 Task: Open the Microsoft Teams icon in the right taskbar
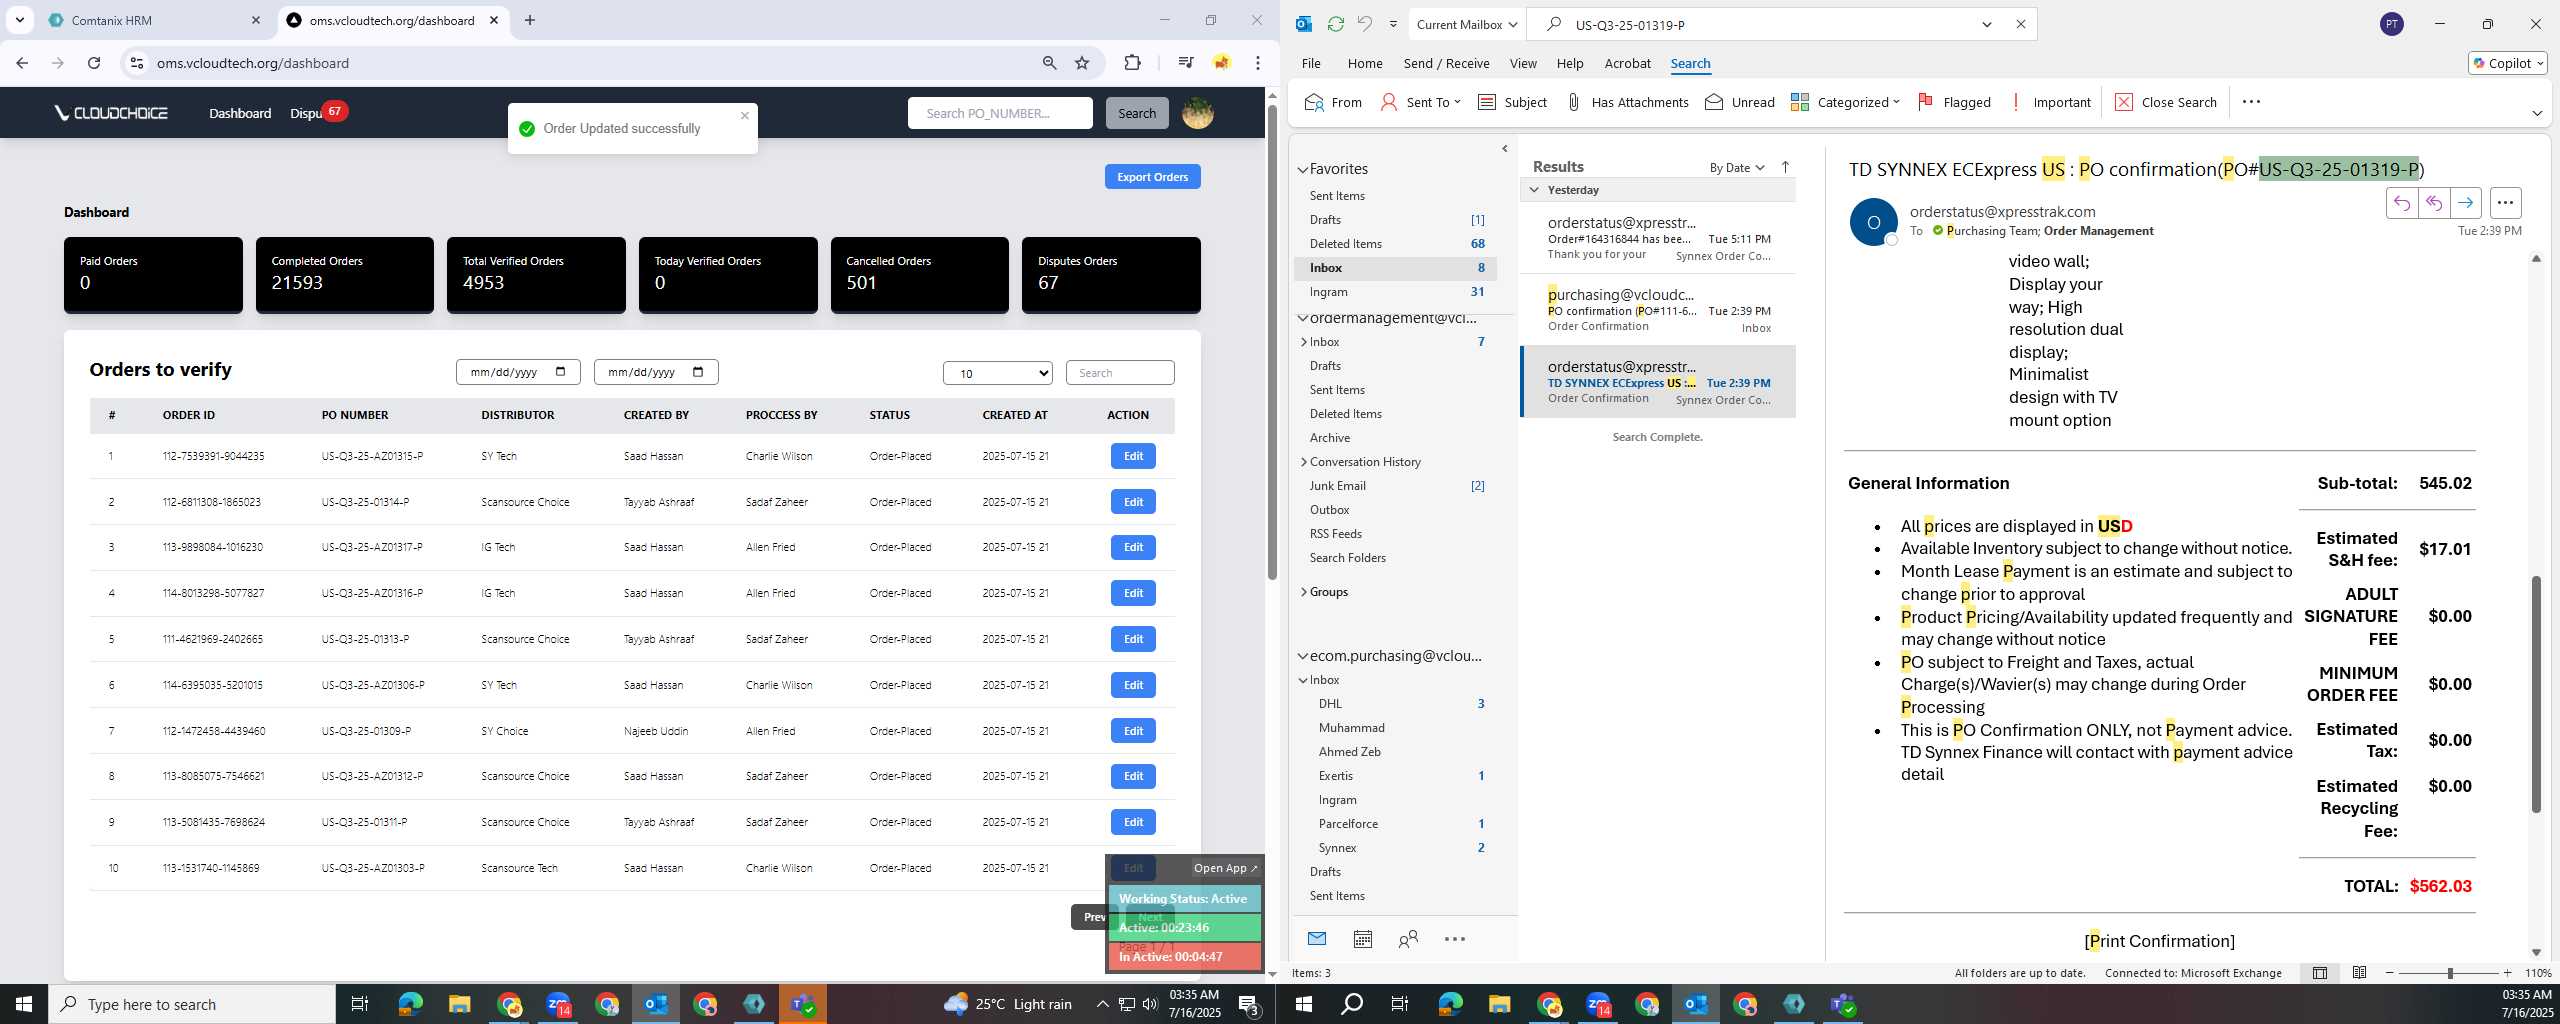pos(1842,1004)
